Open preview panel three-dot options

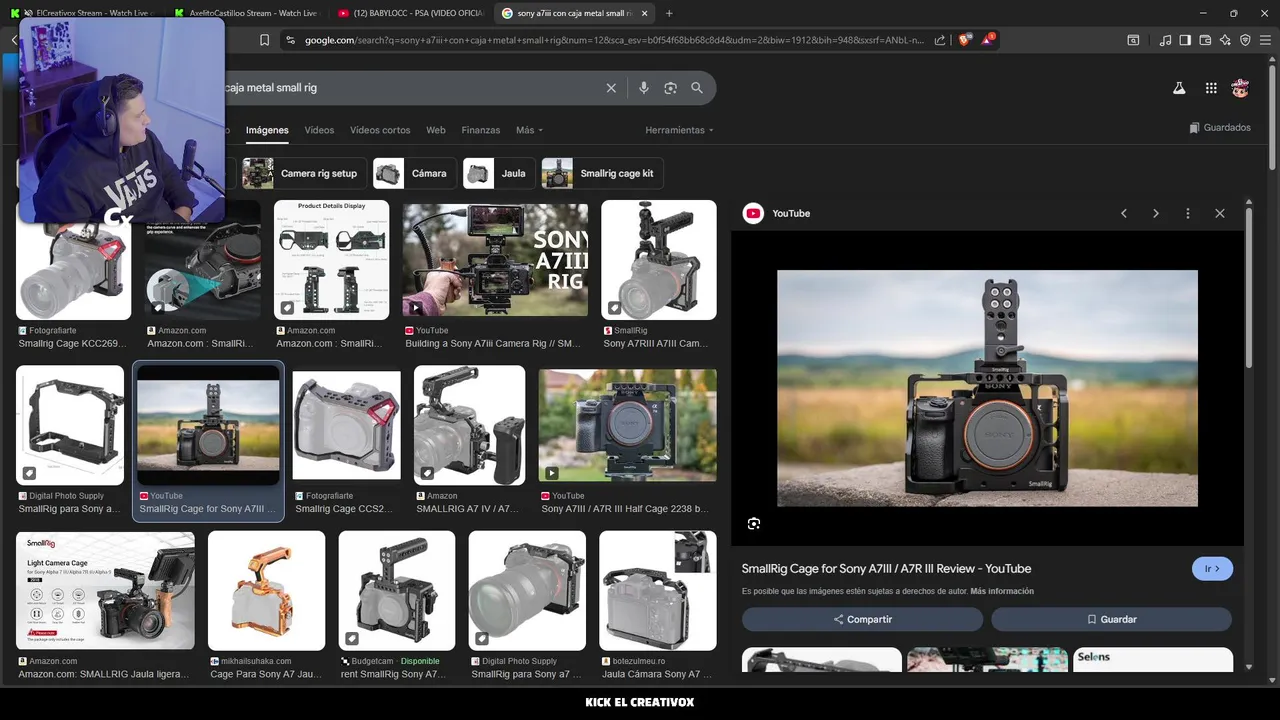(1188, 213)
